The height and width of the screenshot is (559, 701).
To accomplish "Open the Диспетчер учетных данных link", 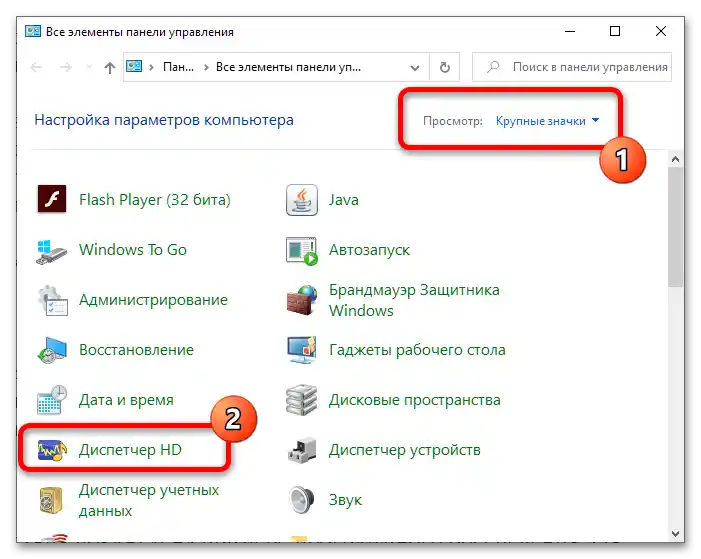I will click(x=149, y=500).
